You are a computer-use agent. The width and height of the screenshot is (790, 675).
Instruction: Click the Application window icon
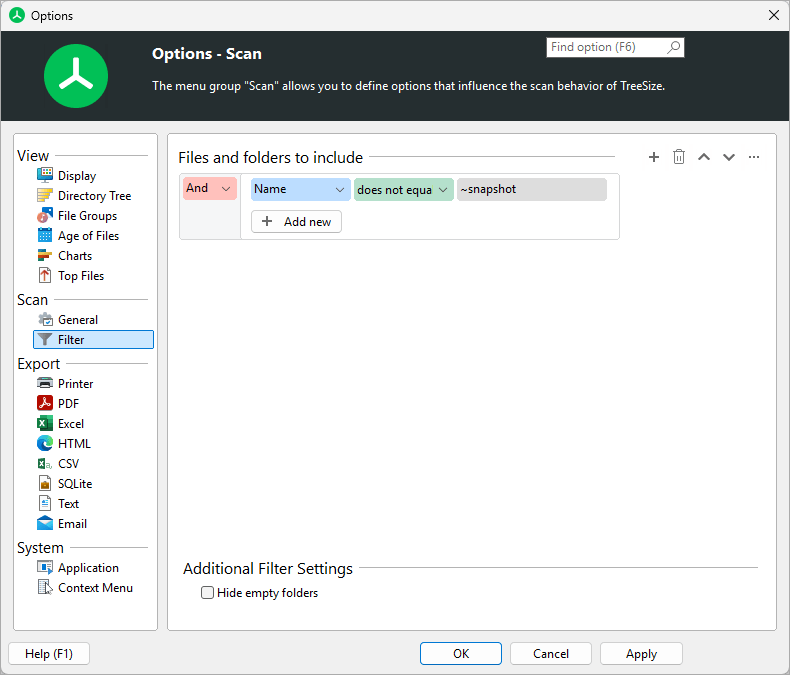[45, 568]
